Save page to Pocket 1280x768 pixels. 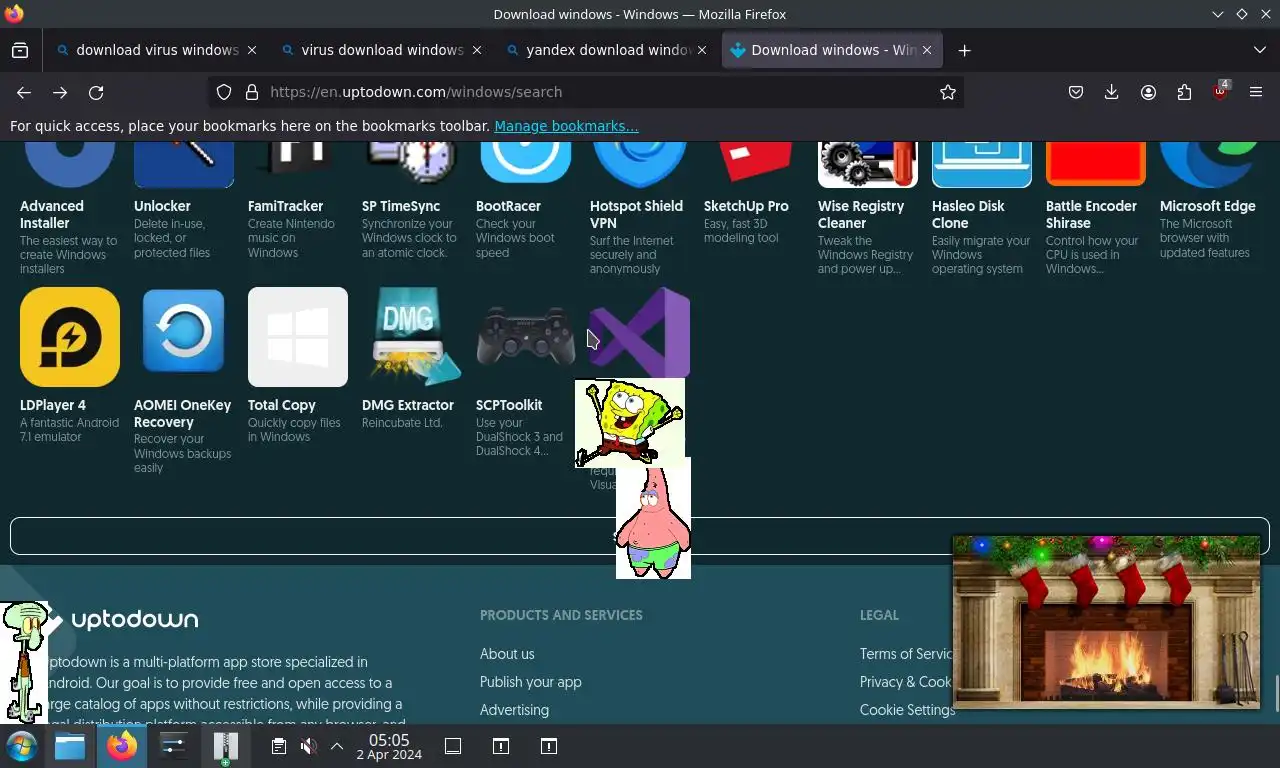(1076, 92)
